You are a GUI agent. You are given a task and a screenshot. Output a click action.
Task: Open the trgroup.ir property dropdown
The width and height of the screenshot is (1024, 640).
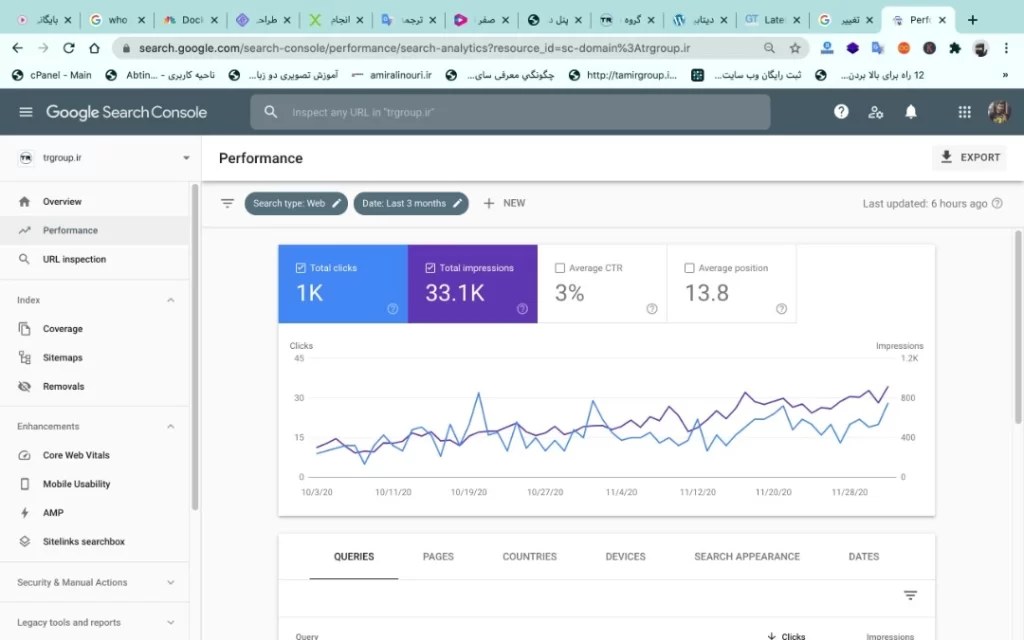click(x=186, y=158)
